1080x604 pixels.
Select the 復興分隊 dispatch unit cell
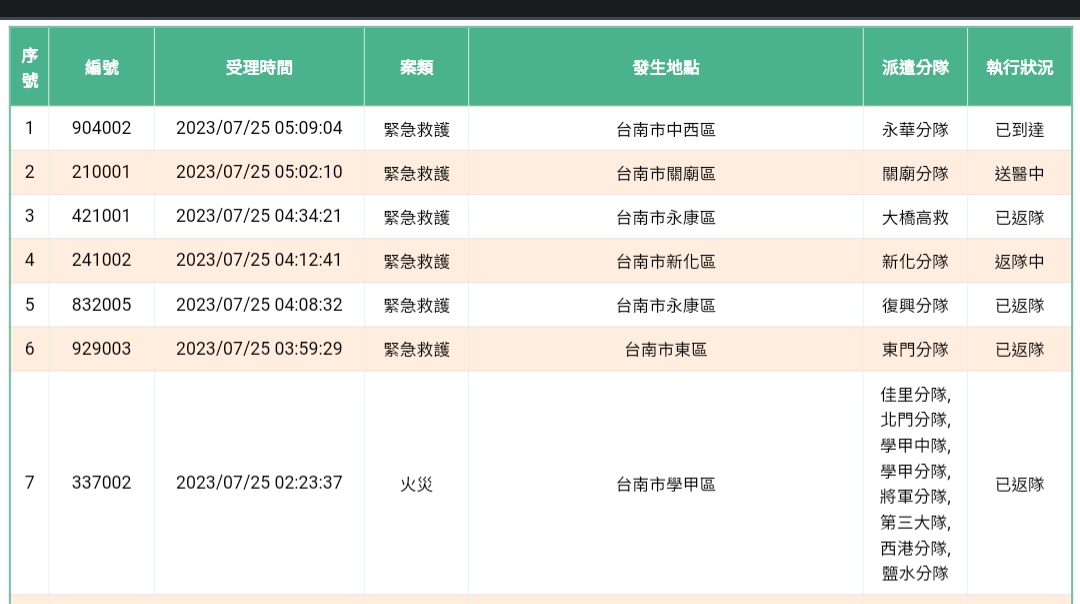pos(915,305)
